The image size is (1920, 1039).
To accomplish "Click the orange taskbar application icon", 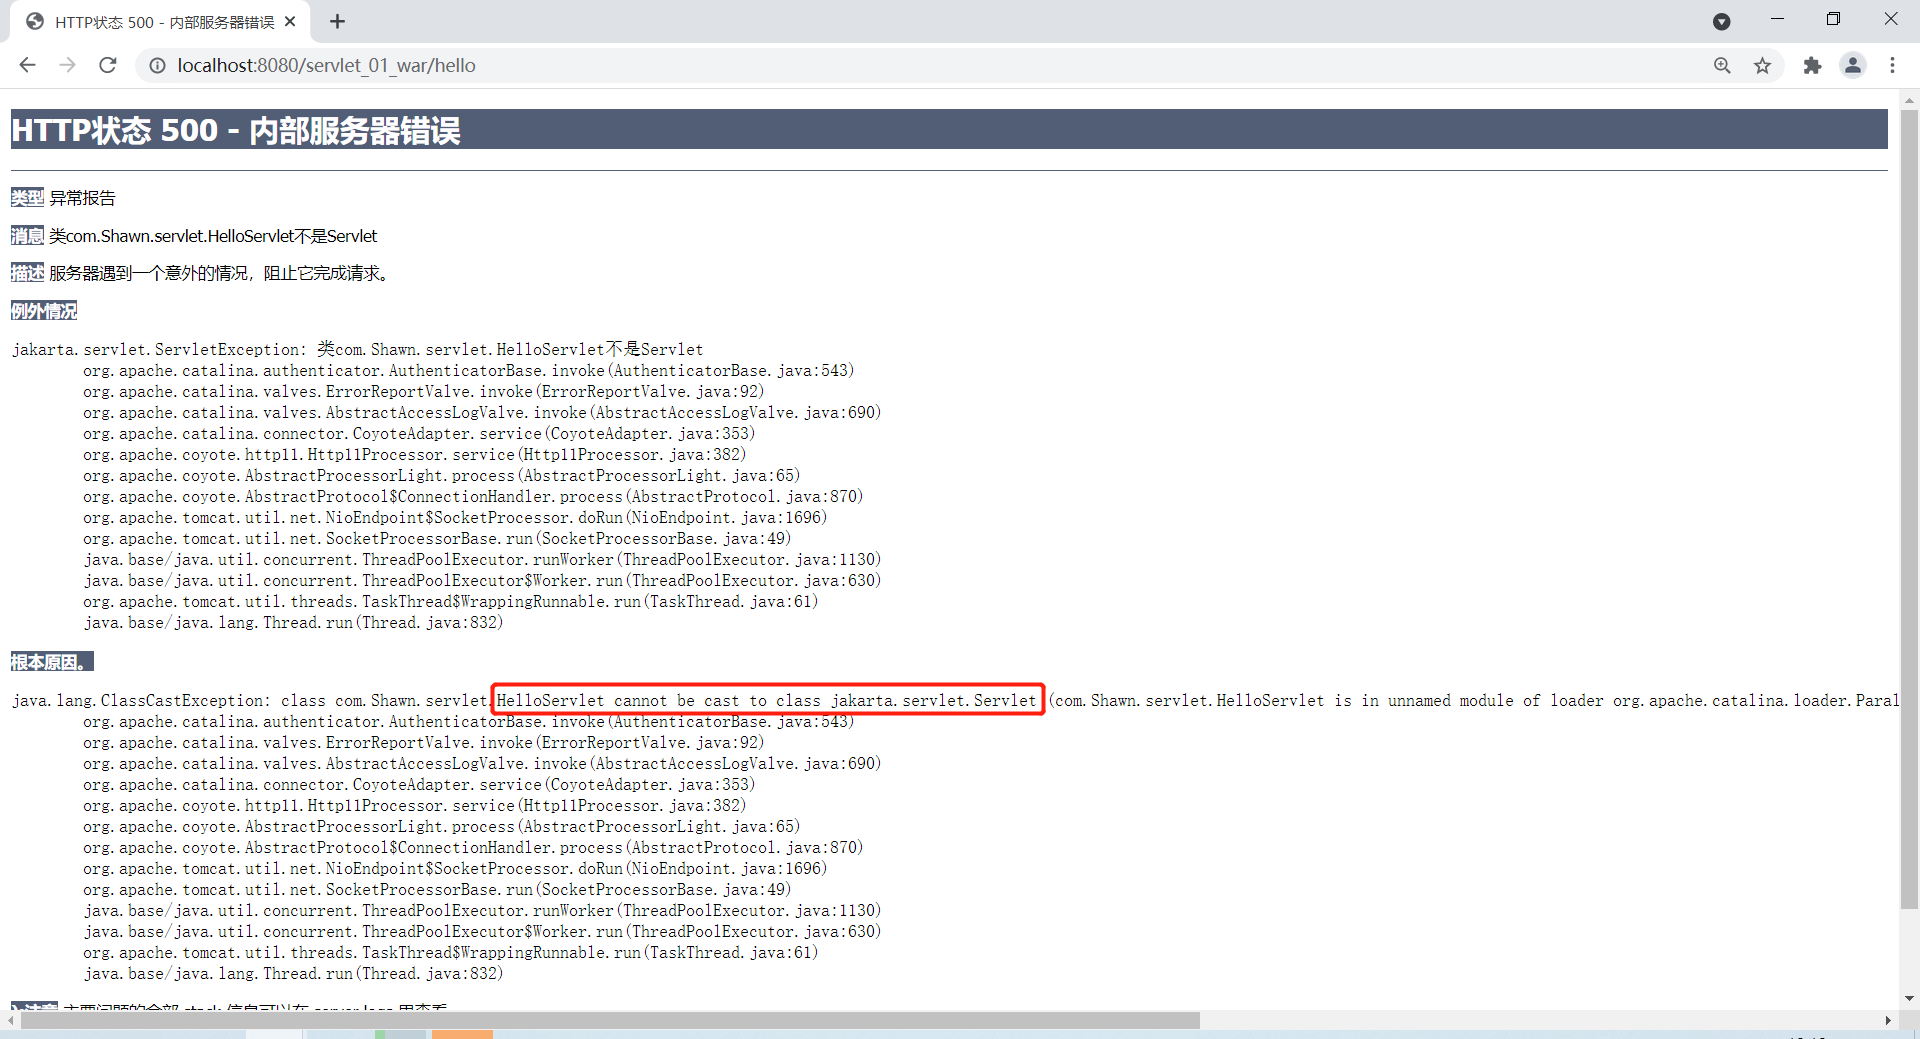I will pyautogui.click(x=462, y=1035).
